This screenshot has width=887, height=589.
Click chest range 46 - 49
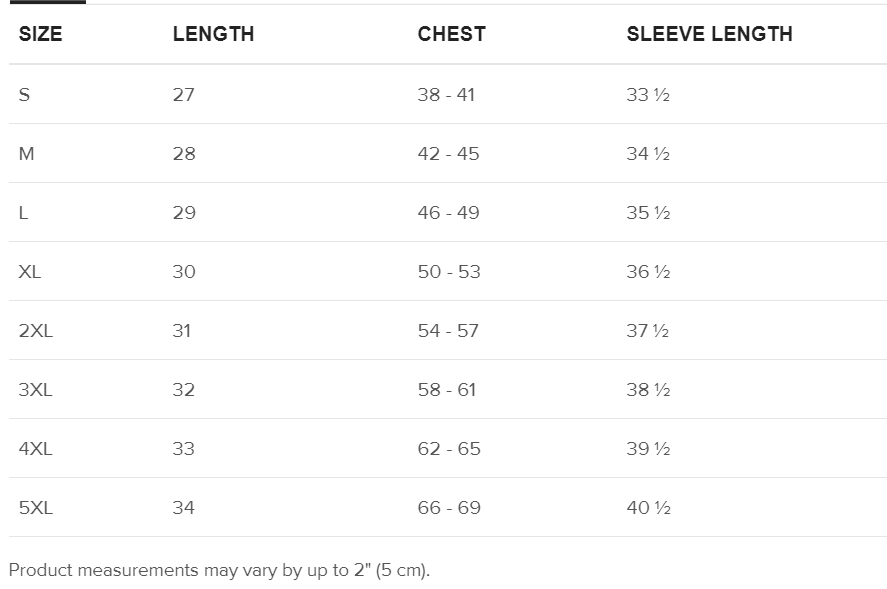coord(448,213)
